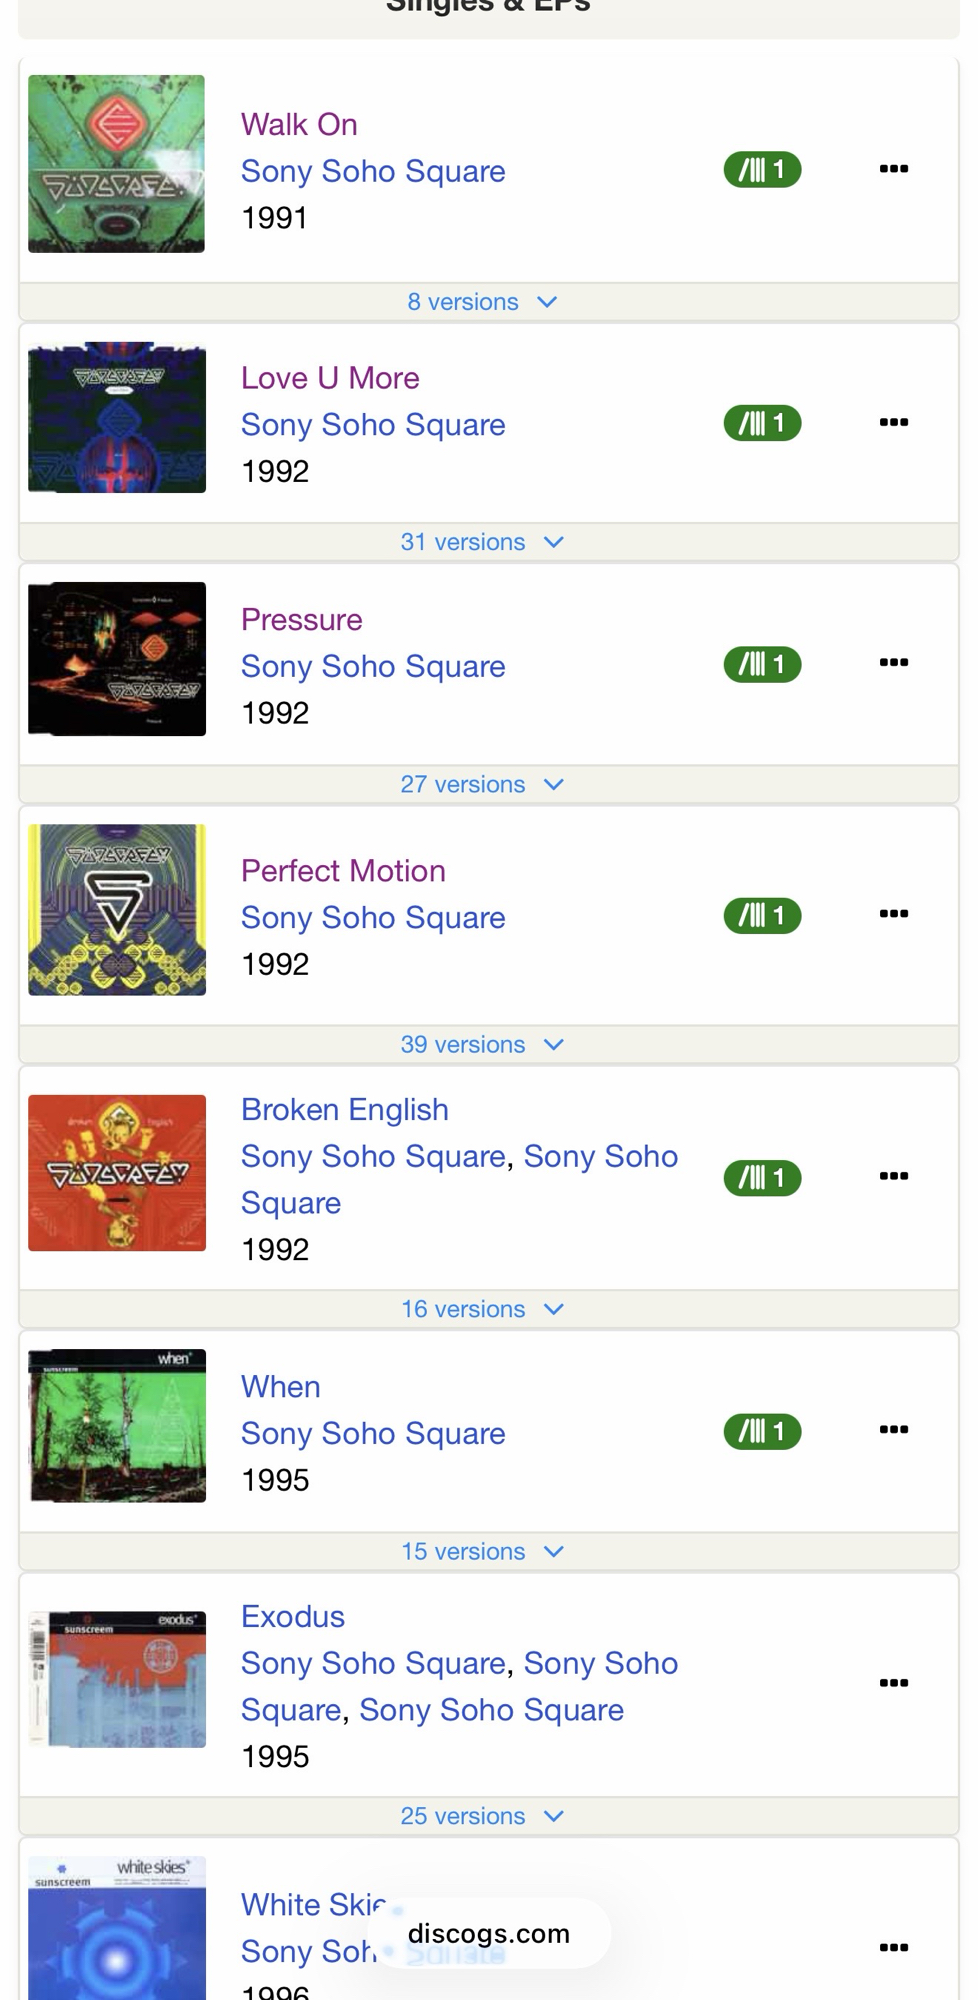Open the Love U More cover thumbnail
This screenshot has height=2000, width=978.
point(117,418)
